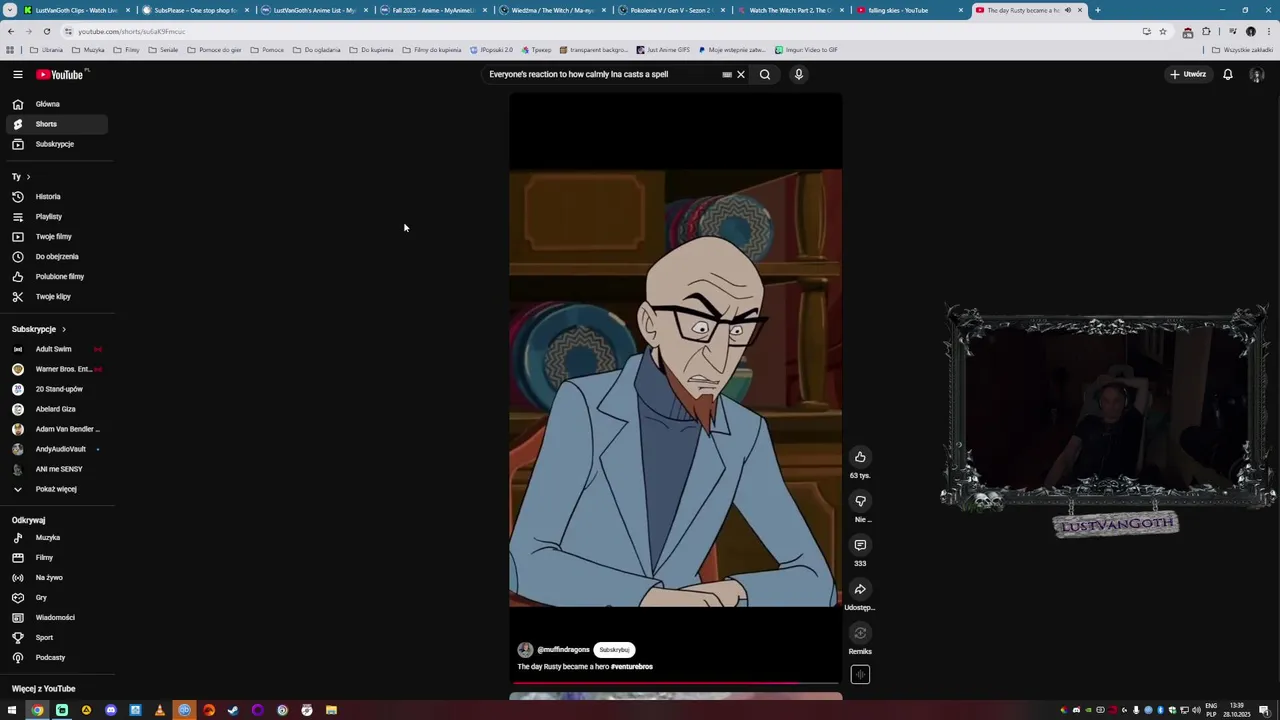Open the AndyAudioVault channel
Viewport: 1280px width, 720px height.
(56, 449)
